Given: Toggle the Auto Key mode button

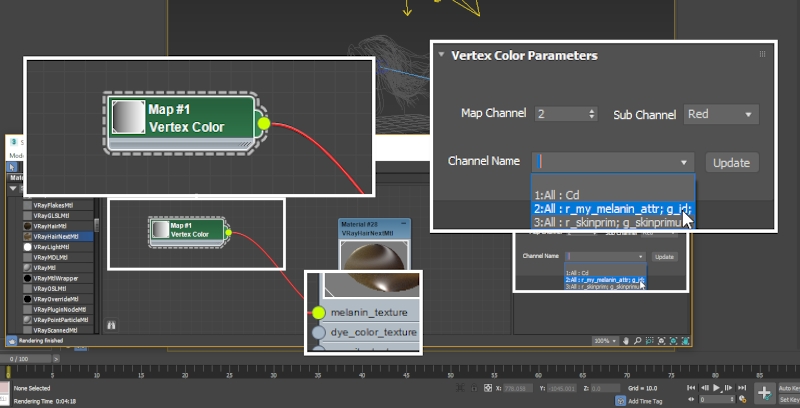Looking at the screenshot, I should pyautogui.click(x=788, y=387).
